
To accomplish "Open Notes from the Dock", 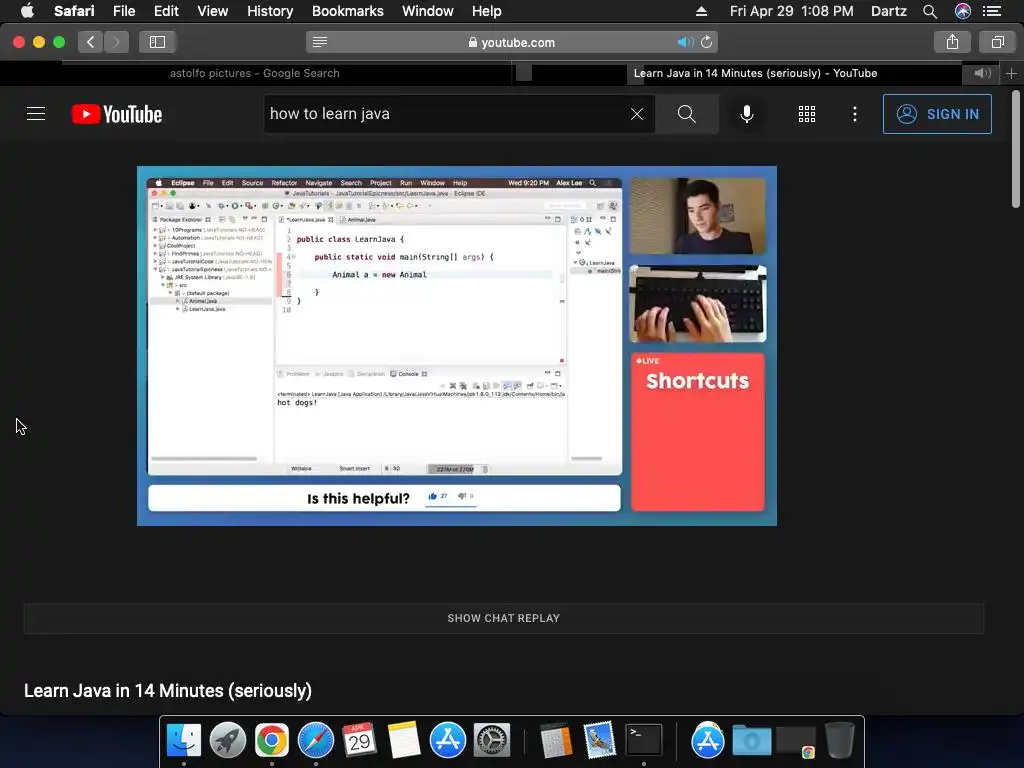I will pyautogui.click(x=404, y=741).
